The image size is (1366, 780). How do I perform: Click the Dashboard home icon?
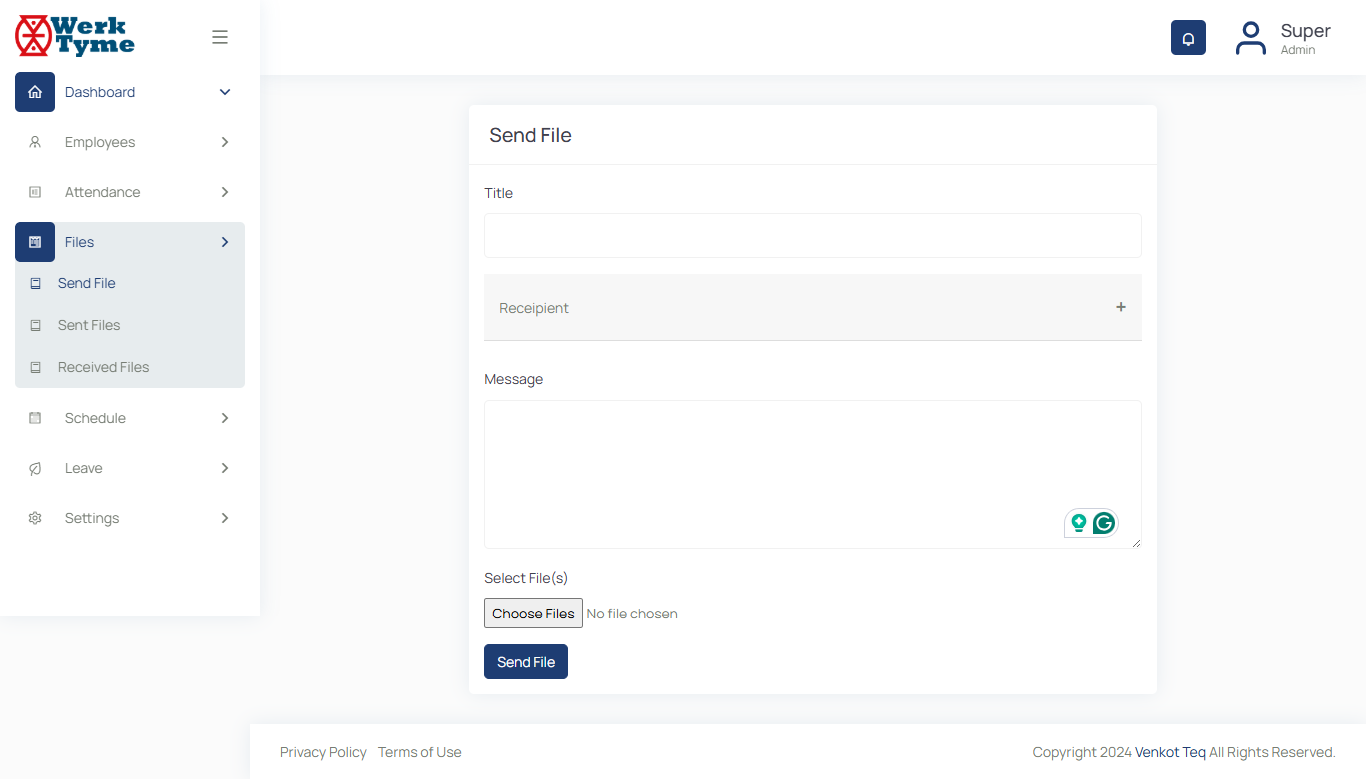tap(35, 92)
